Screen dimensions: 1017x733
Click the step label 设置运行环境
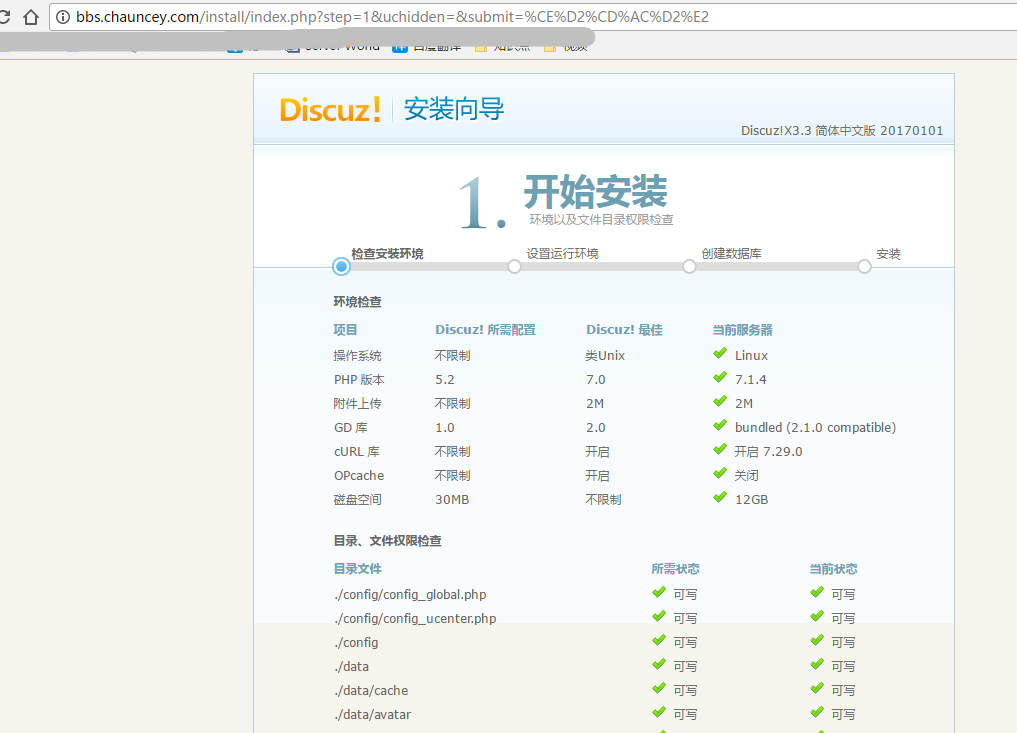click(x=562, y=254)
